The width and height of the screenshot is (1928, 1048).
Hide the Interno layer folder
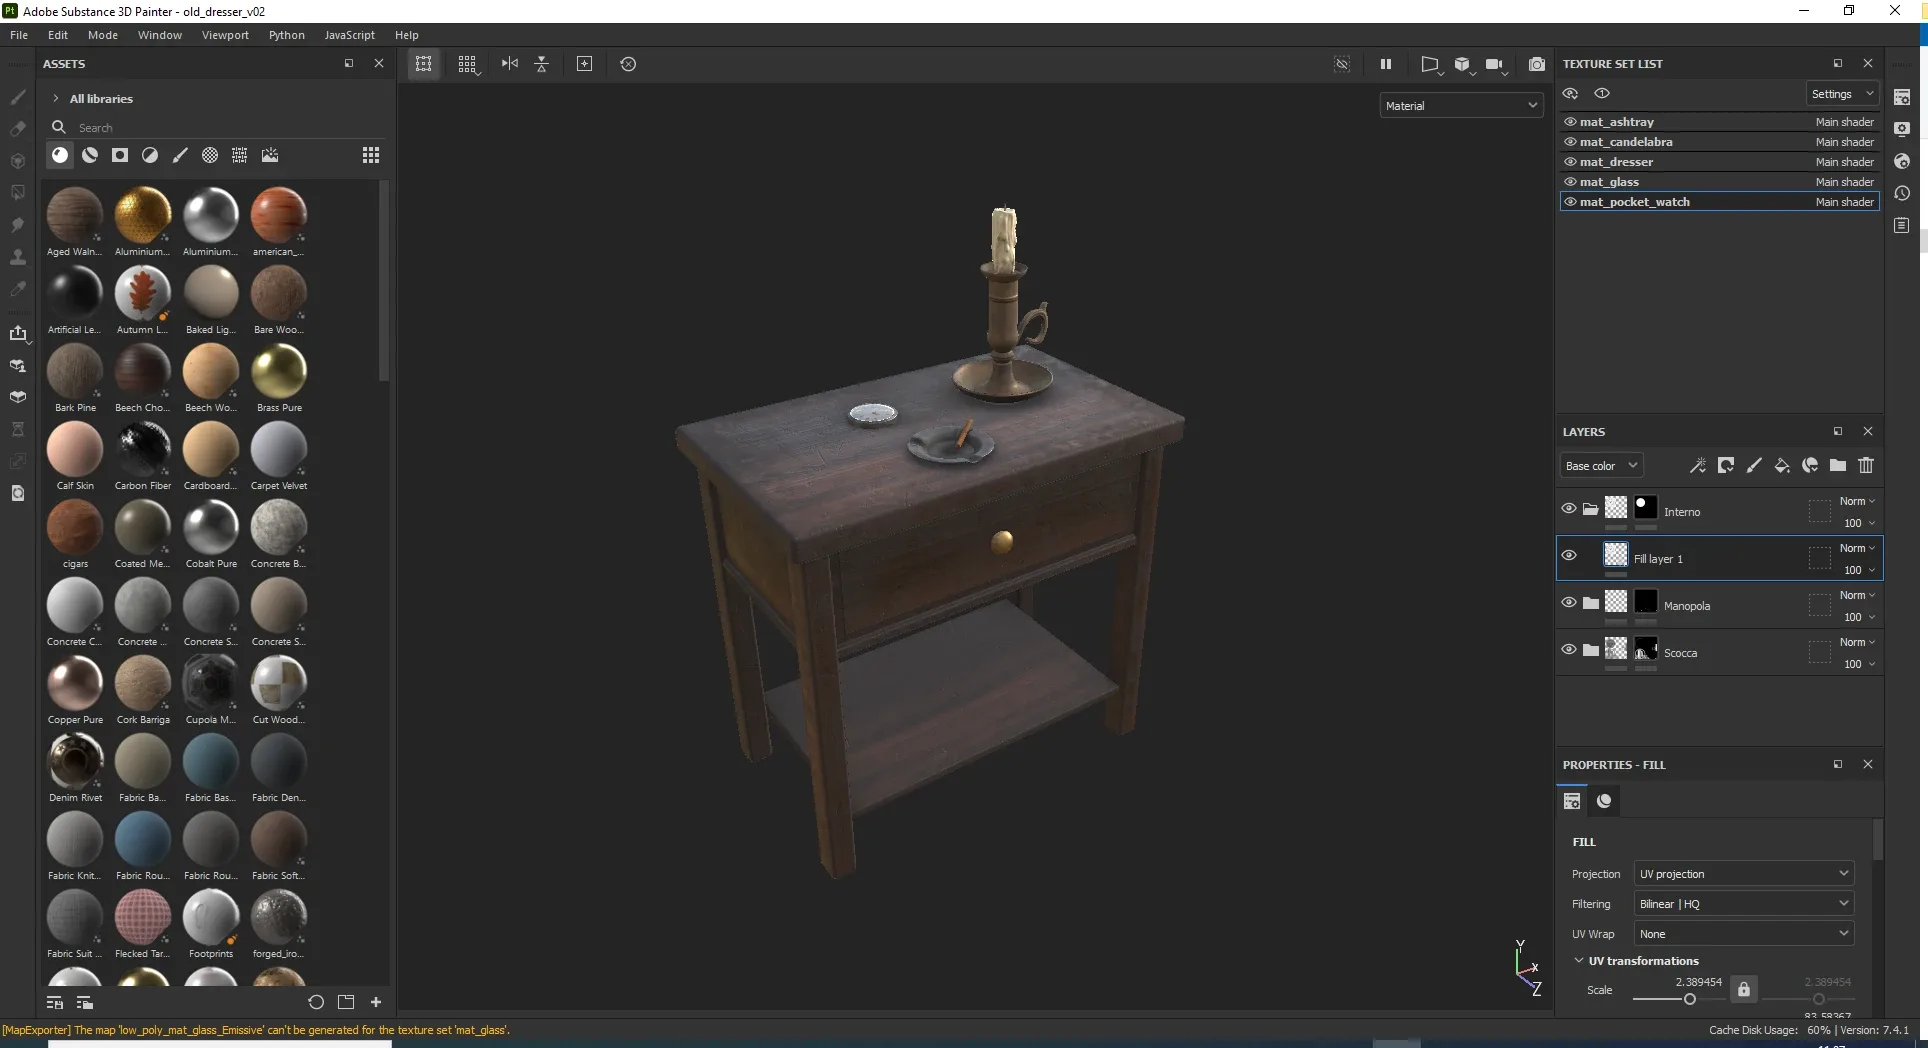(1569, 509)
